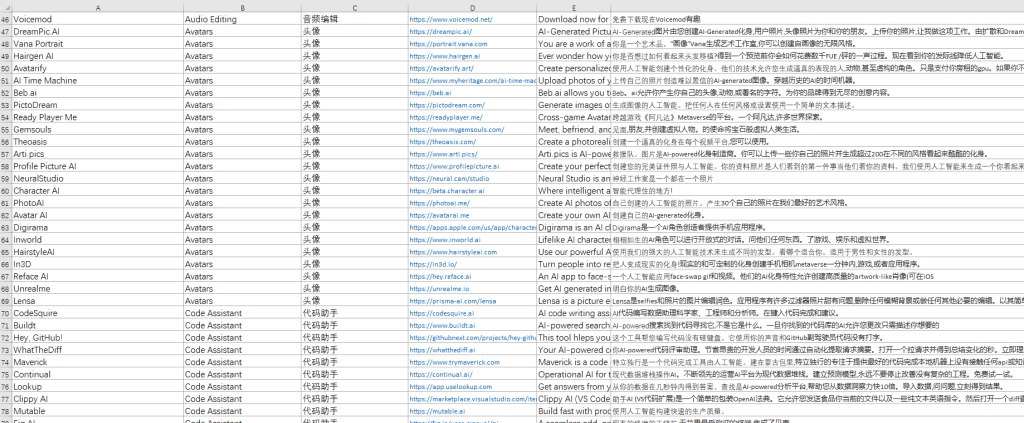Select the "AI Time Machine" cell
Viewport: 1024px width, 423px height.
click(x=97, y=80)
